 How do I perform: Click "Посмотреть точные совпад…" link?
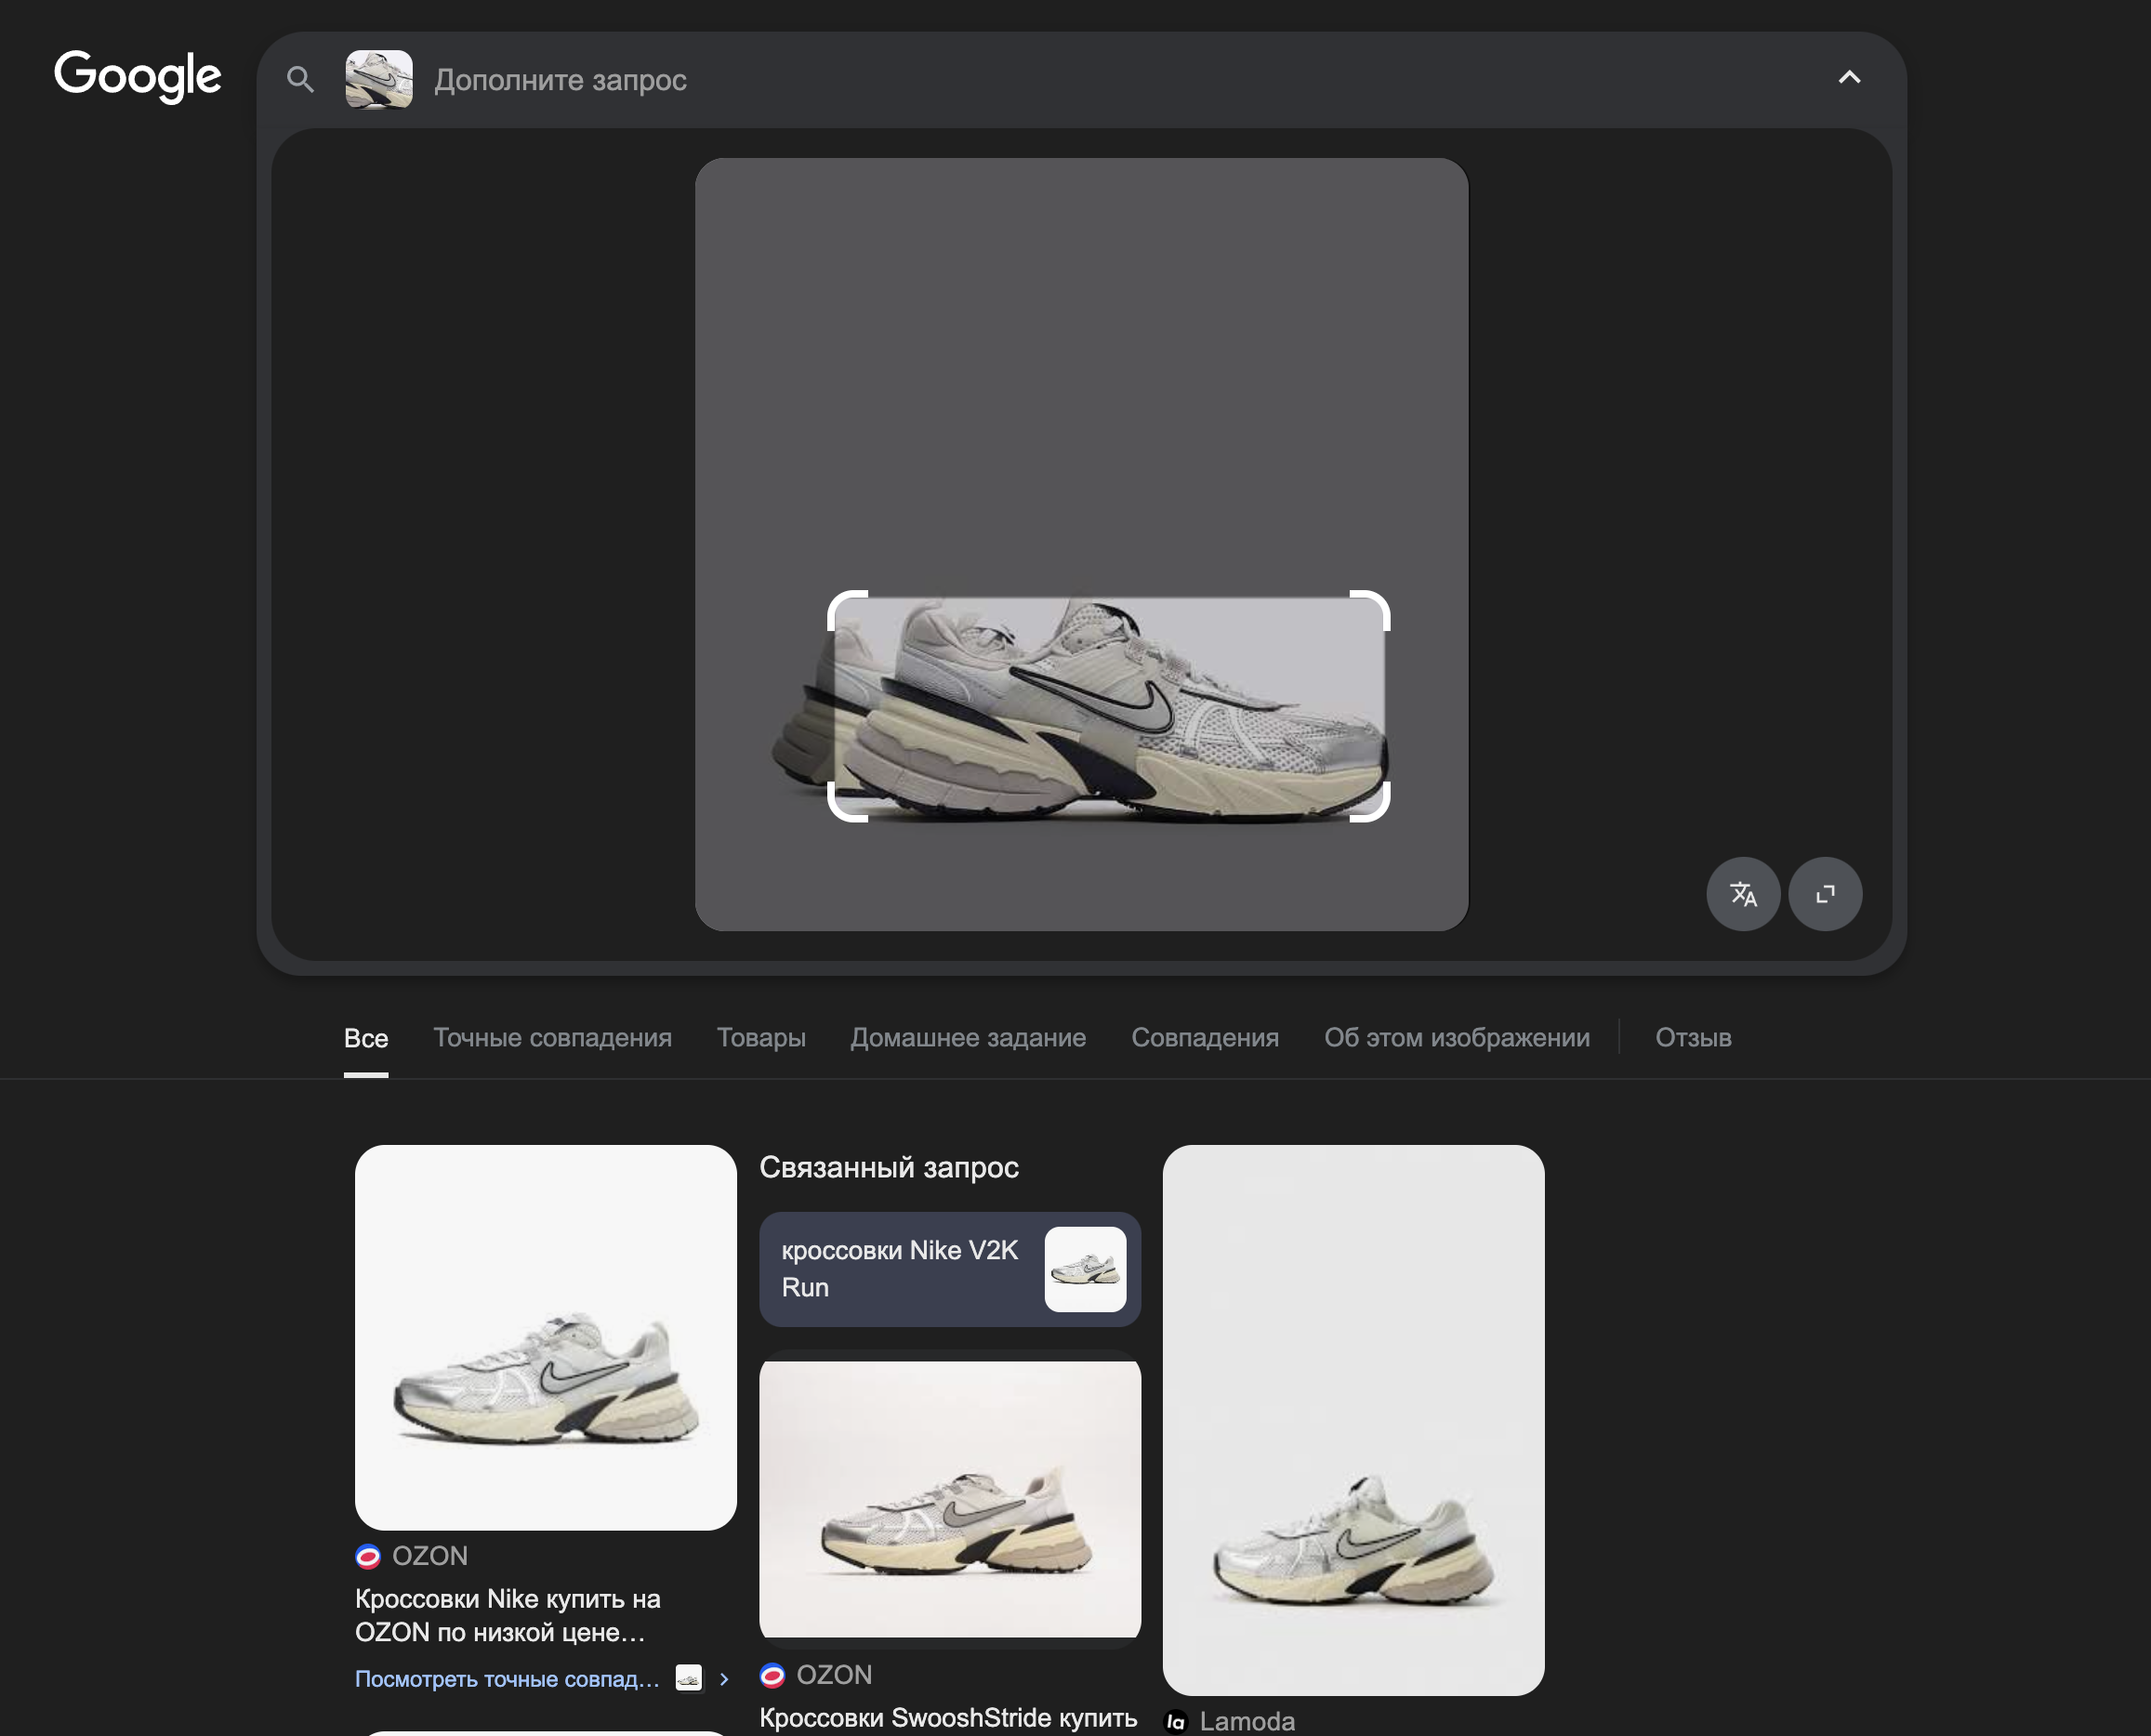point(507,1679)
